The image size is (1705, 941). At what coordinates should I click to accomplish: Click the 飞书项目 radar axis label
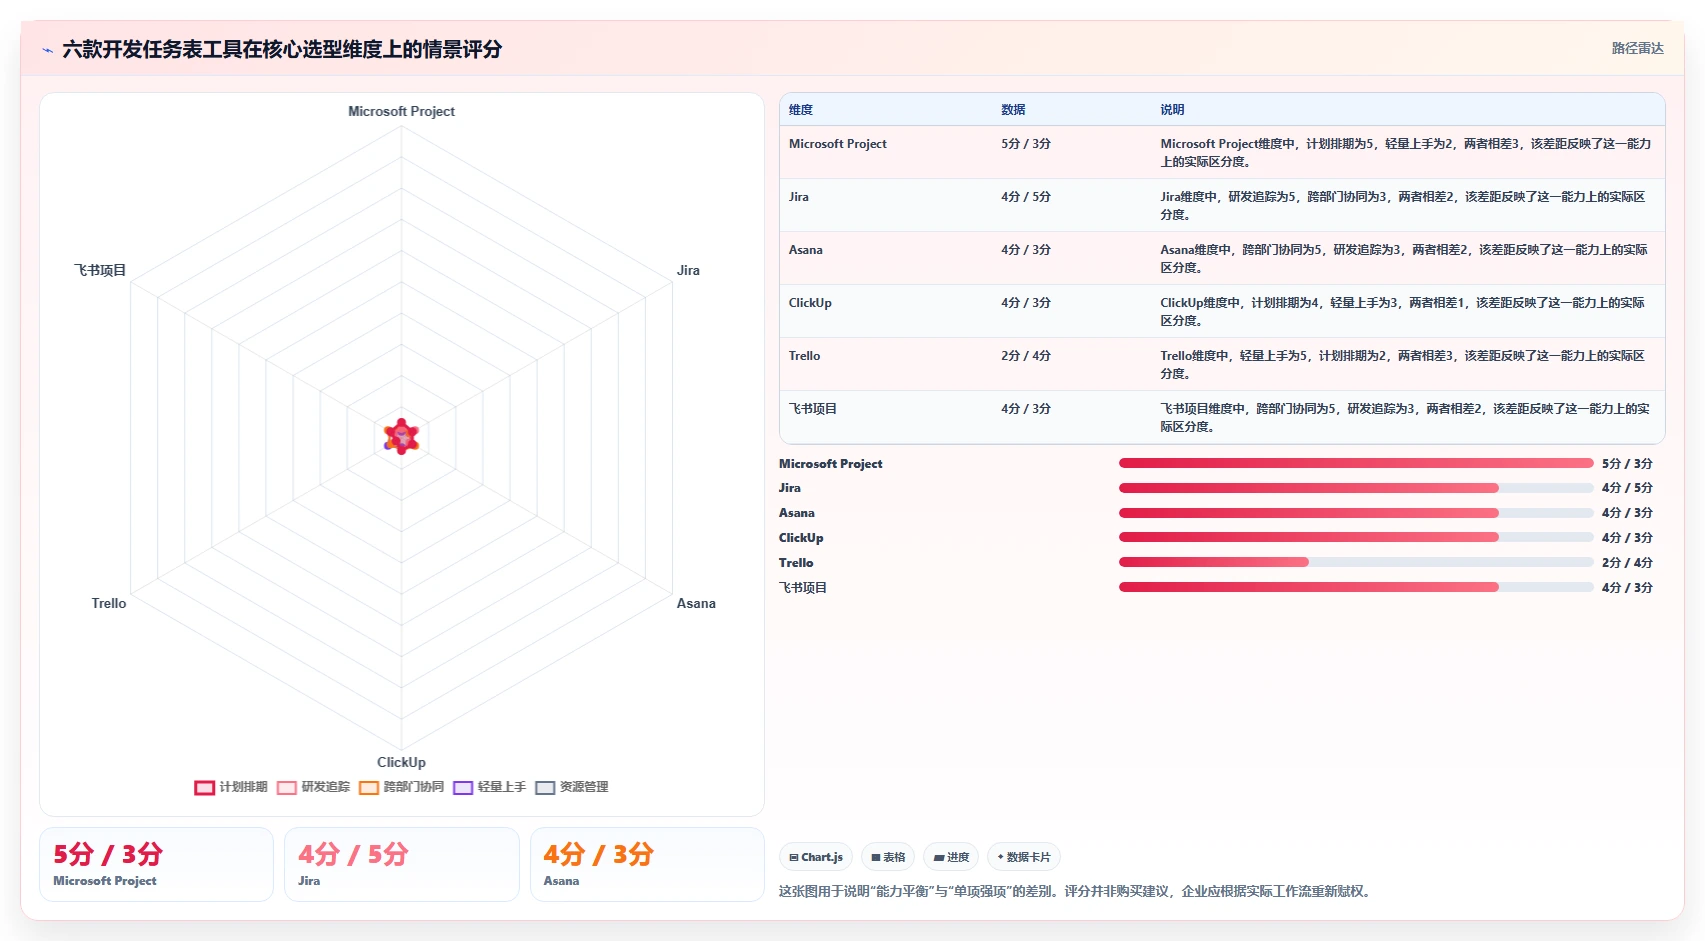pyautogui.click(x=100, y=270)
